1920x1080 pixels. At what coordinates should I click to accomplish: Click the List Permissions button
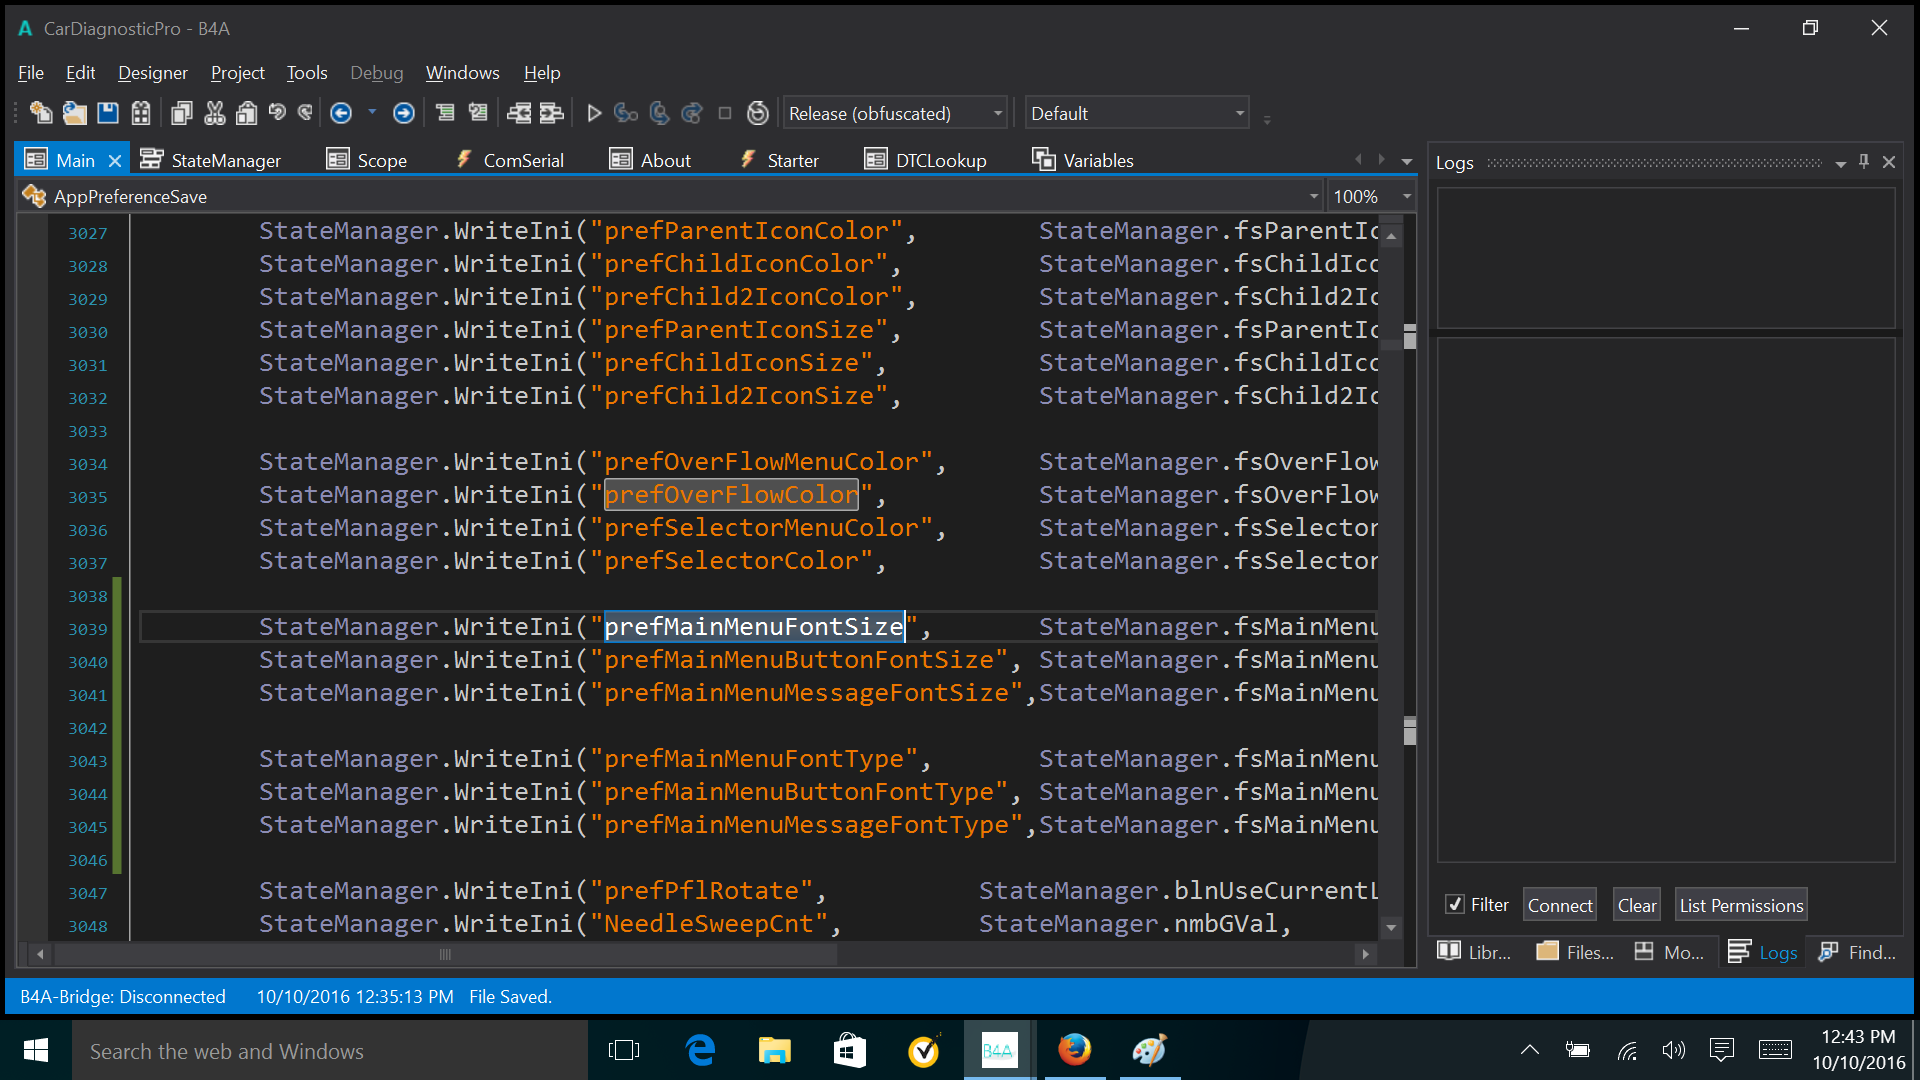[1741, 905]
